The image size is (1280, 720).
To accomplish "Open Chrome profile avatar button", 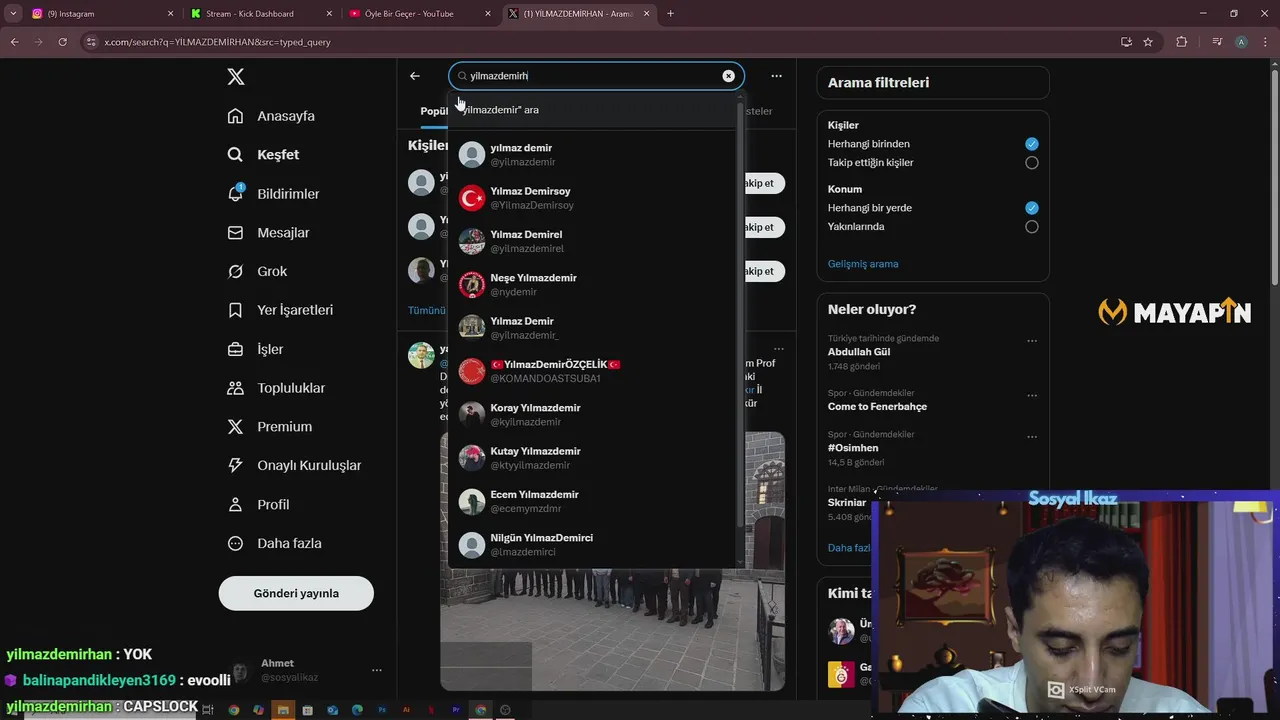I will click(x=1241, y=42).
